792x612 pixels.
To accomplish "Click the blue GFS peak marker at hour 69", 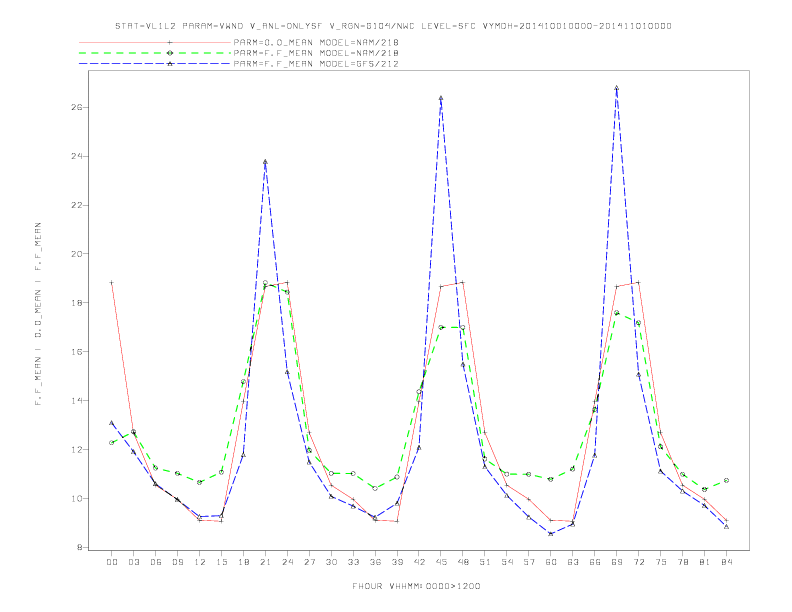I will pyautogui.click(x=617, y=88).
